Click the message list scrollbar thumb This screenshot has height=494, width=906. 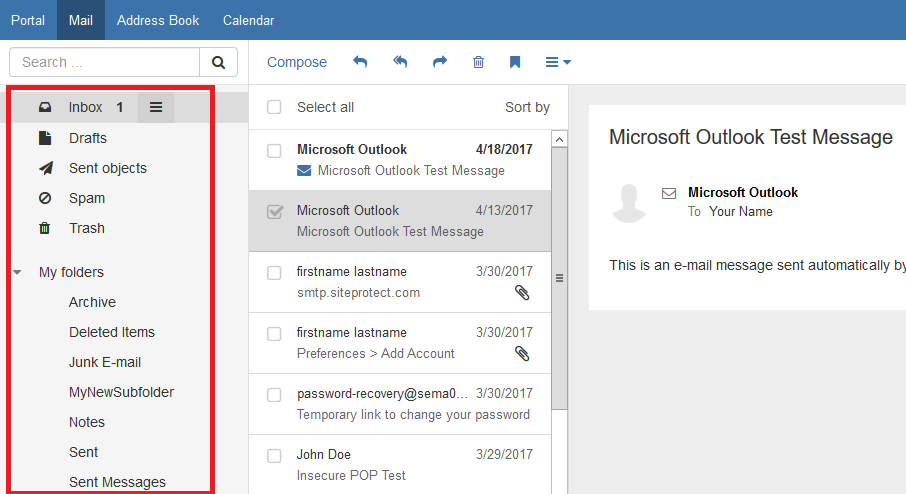(x=559, y=278)
